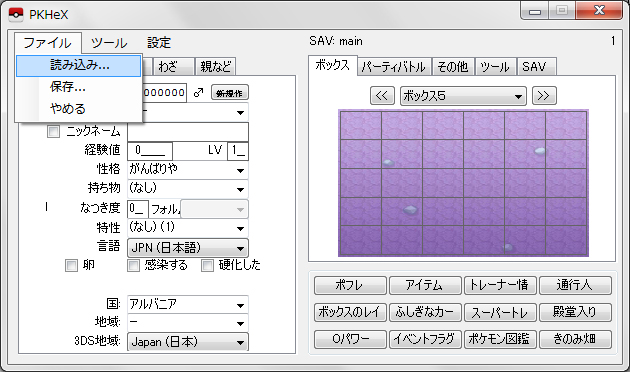This screenshot has width=630, height=372.
Task: Click the アイテム button
Action: [x=425, y=285]
